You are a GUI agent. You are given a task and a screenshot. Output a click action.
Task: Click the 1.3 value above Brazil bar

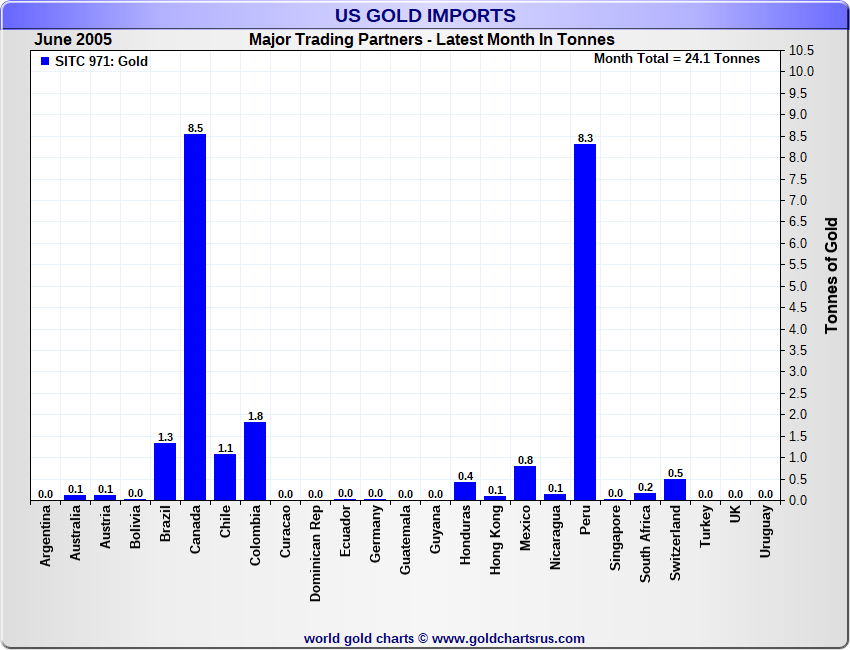point(165,437)
